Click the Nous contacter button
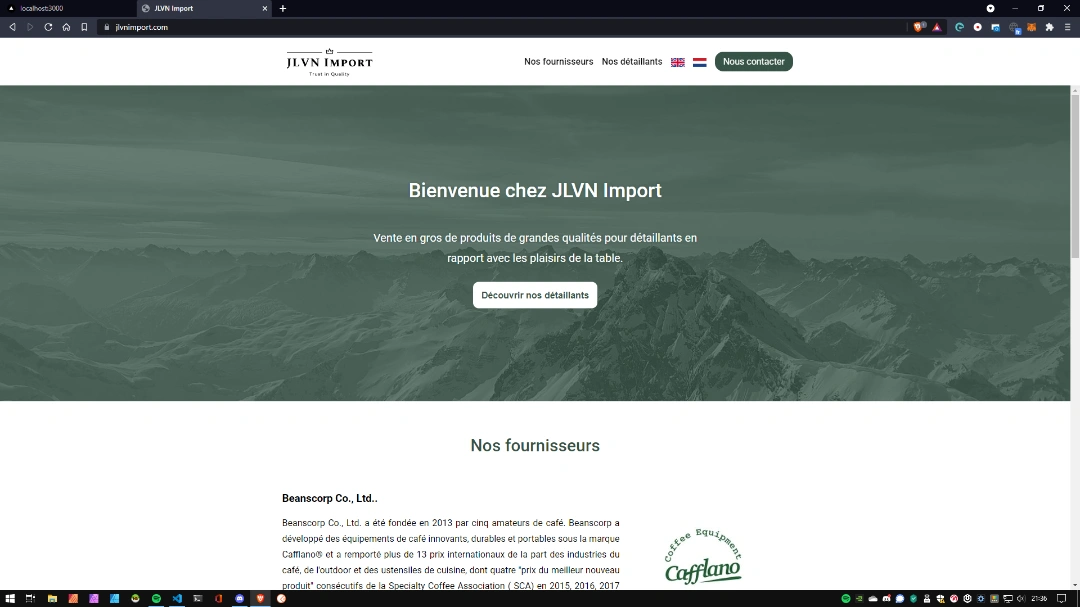This screenshot has height=607, width=1080. click(754, 61)
